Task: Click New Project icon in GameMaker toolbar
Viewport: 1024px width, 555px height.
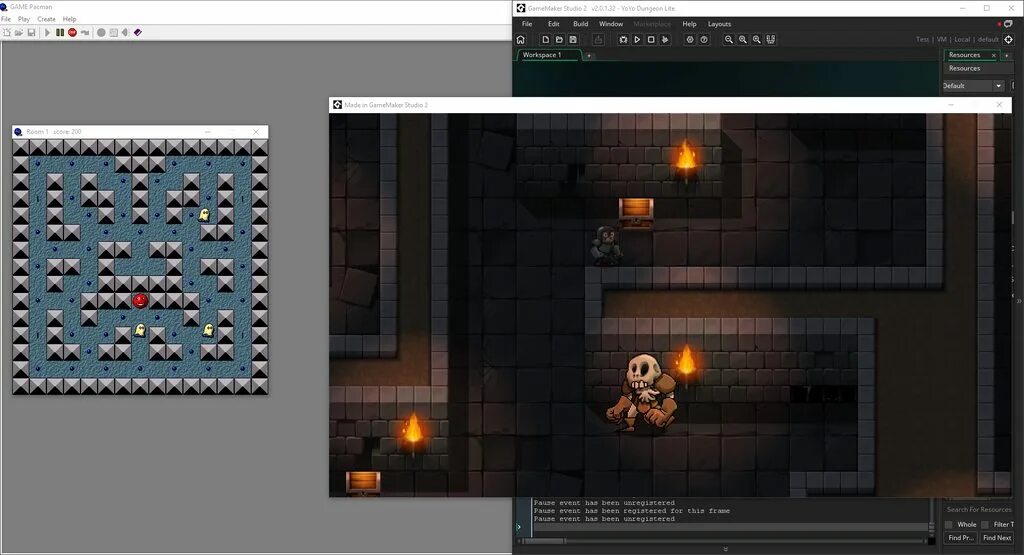Action: 545,39
